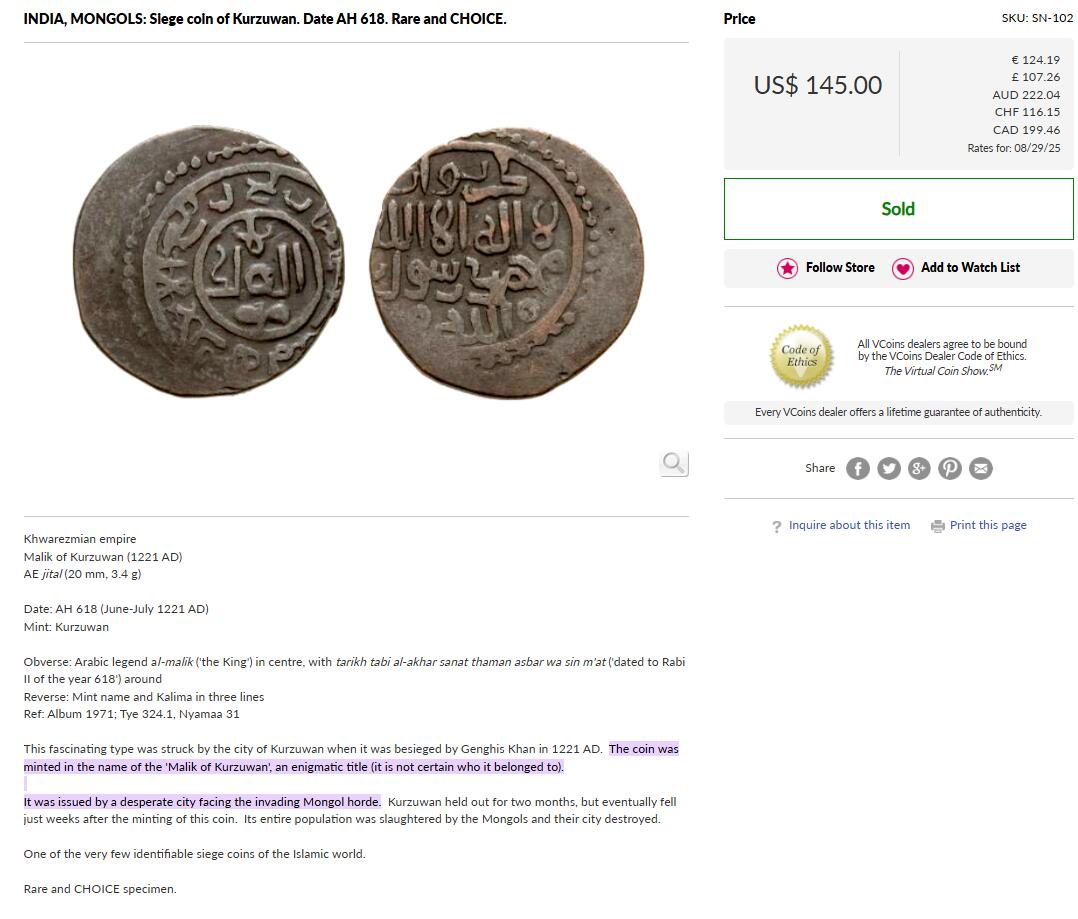
Task: Click the magnifying glass zoom icon
Action: 674,464
